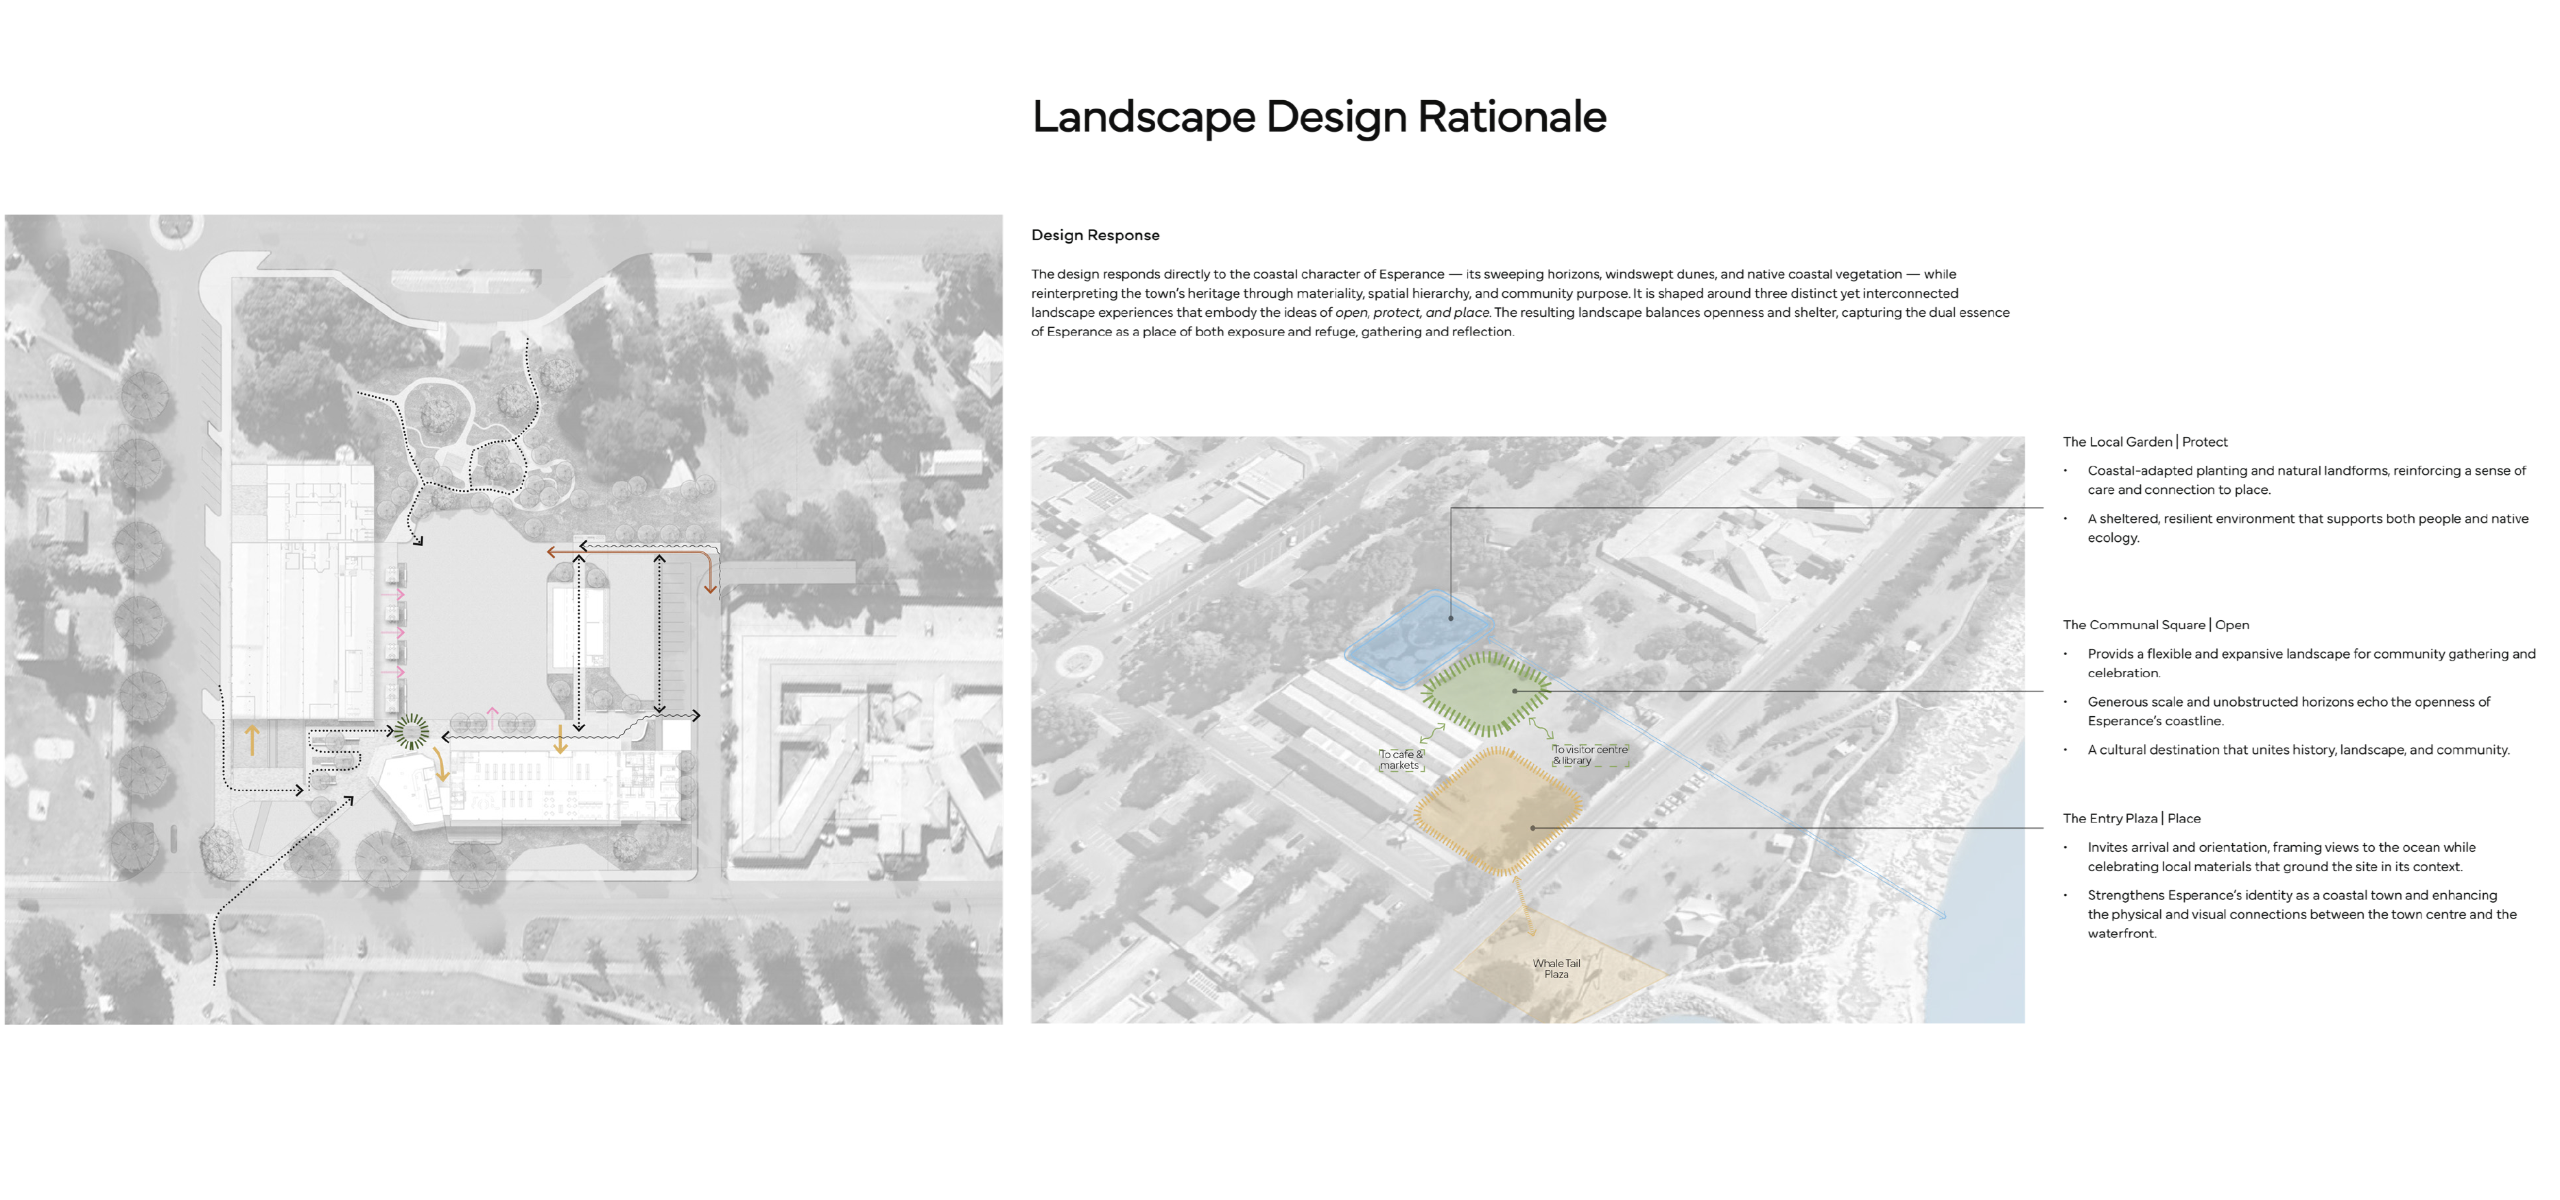Click the 'To visitor centre & library' label
The width and height of the screenshot is (2560, 1200).
[1590, 755]
